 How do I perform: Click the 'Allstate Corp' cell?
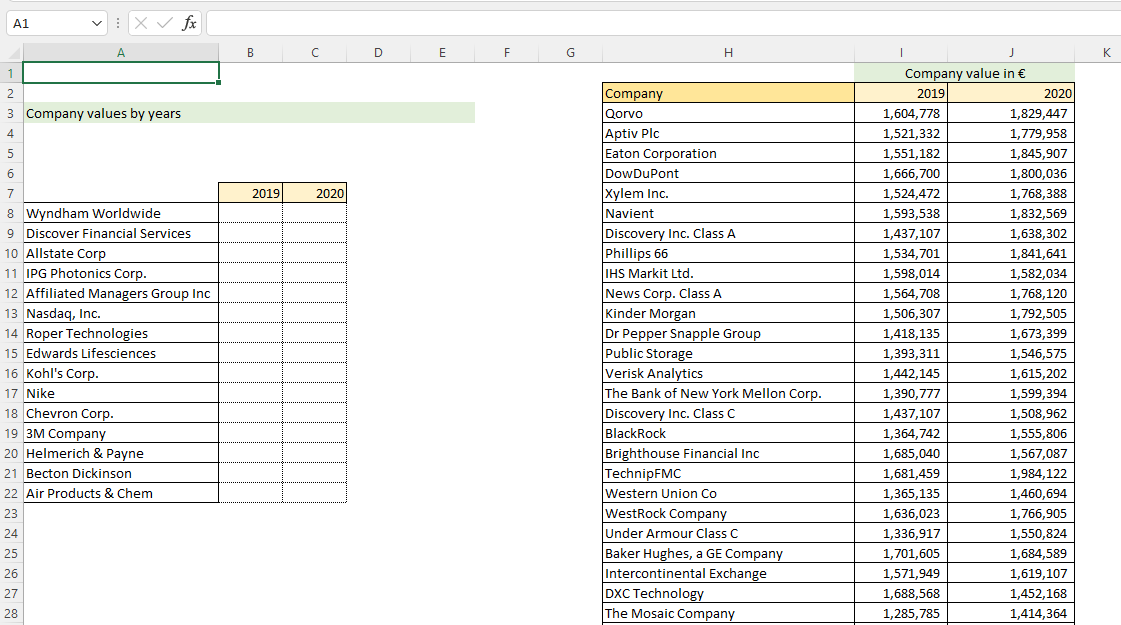point(121,254)
